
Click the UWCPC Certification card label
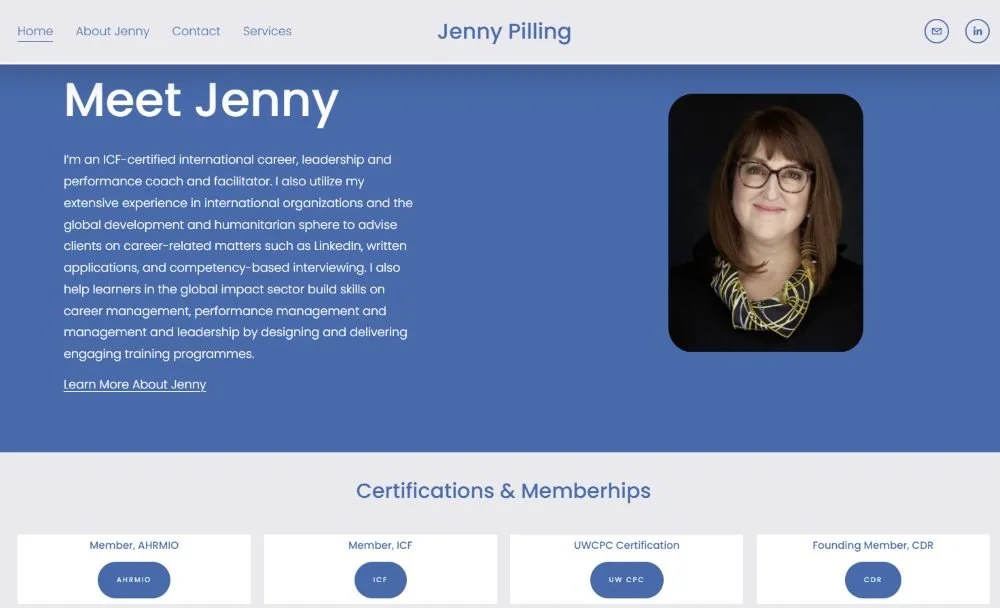click(626, 545)
